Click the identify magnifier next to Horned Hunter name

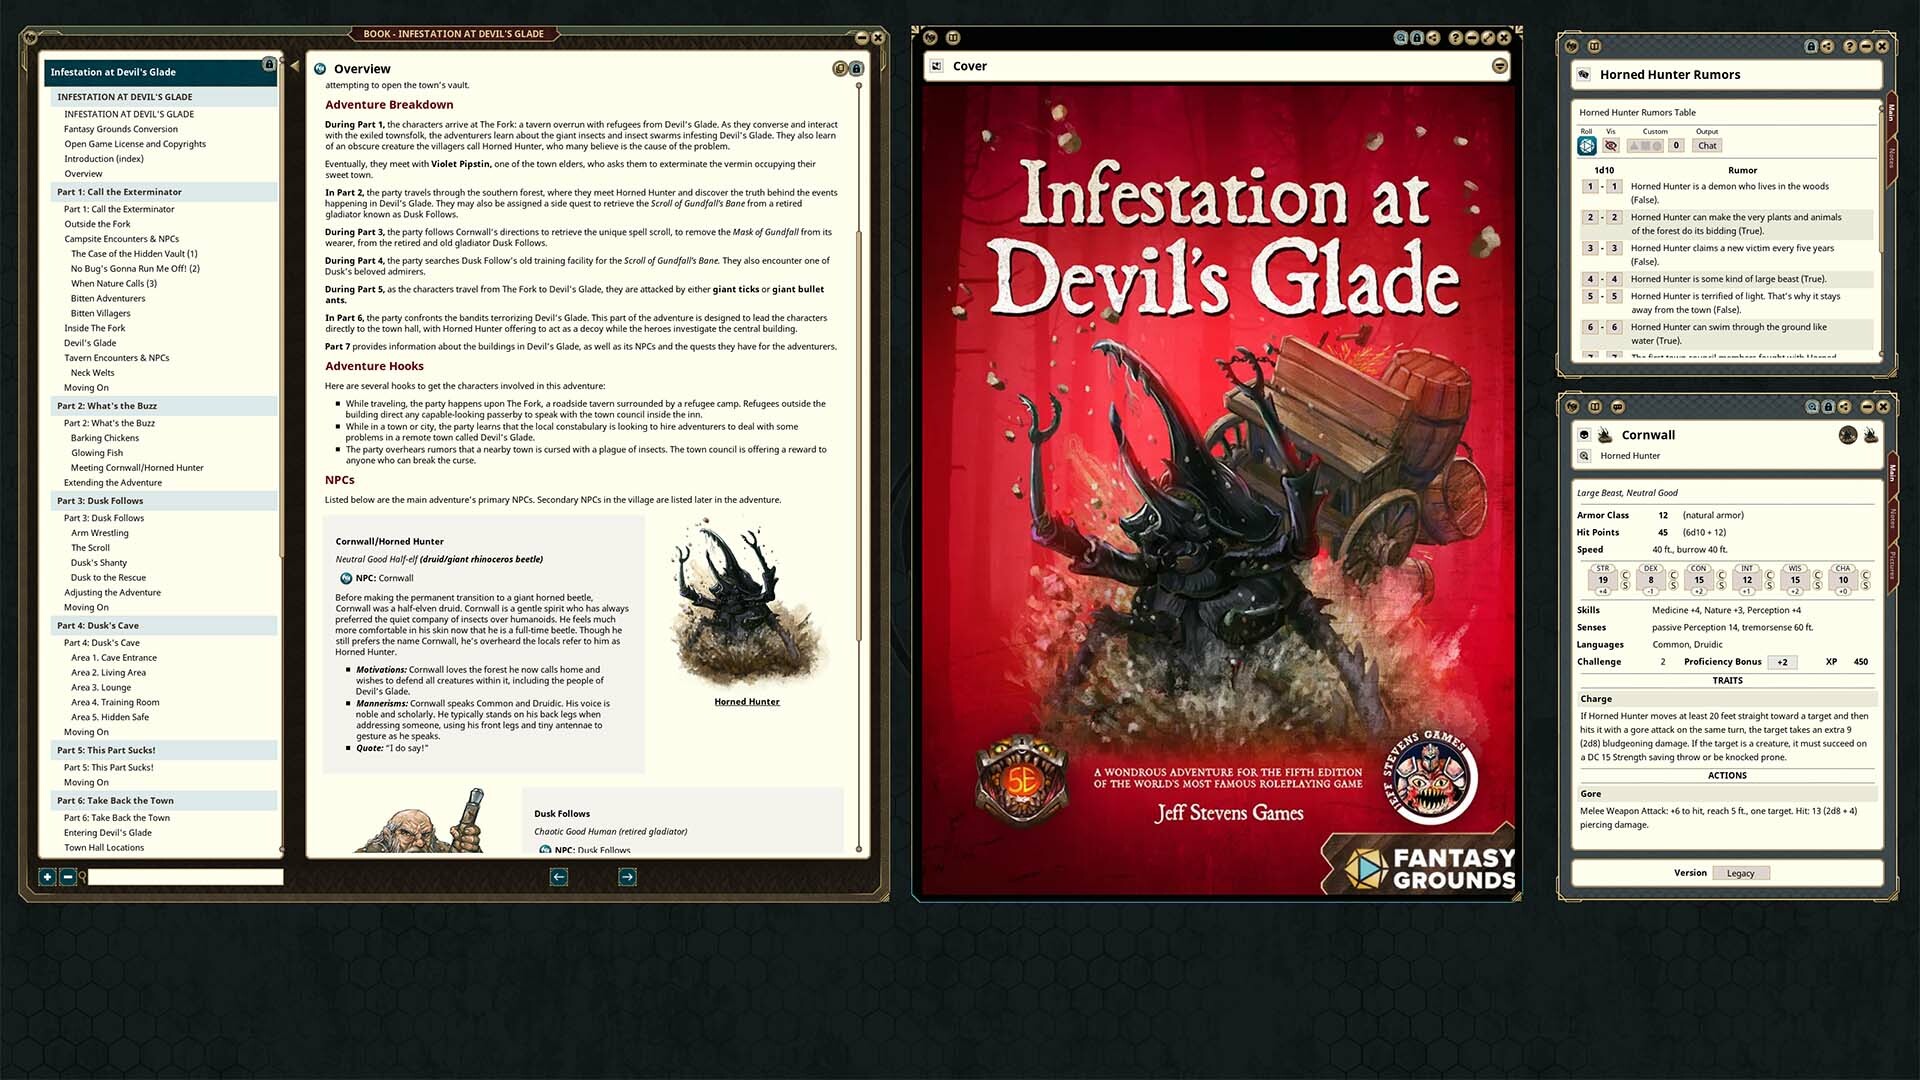[1585, 455]
